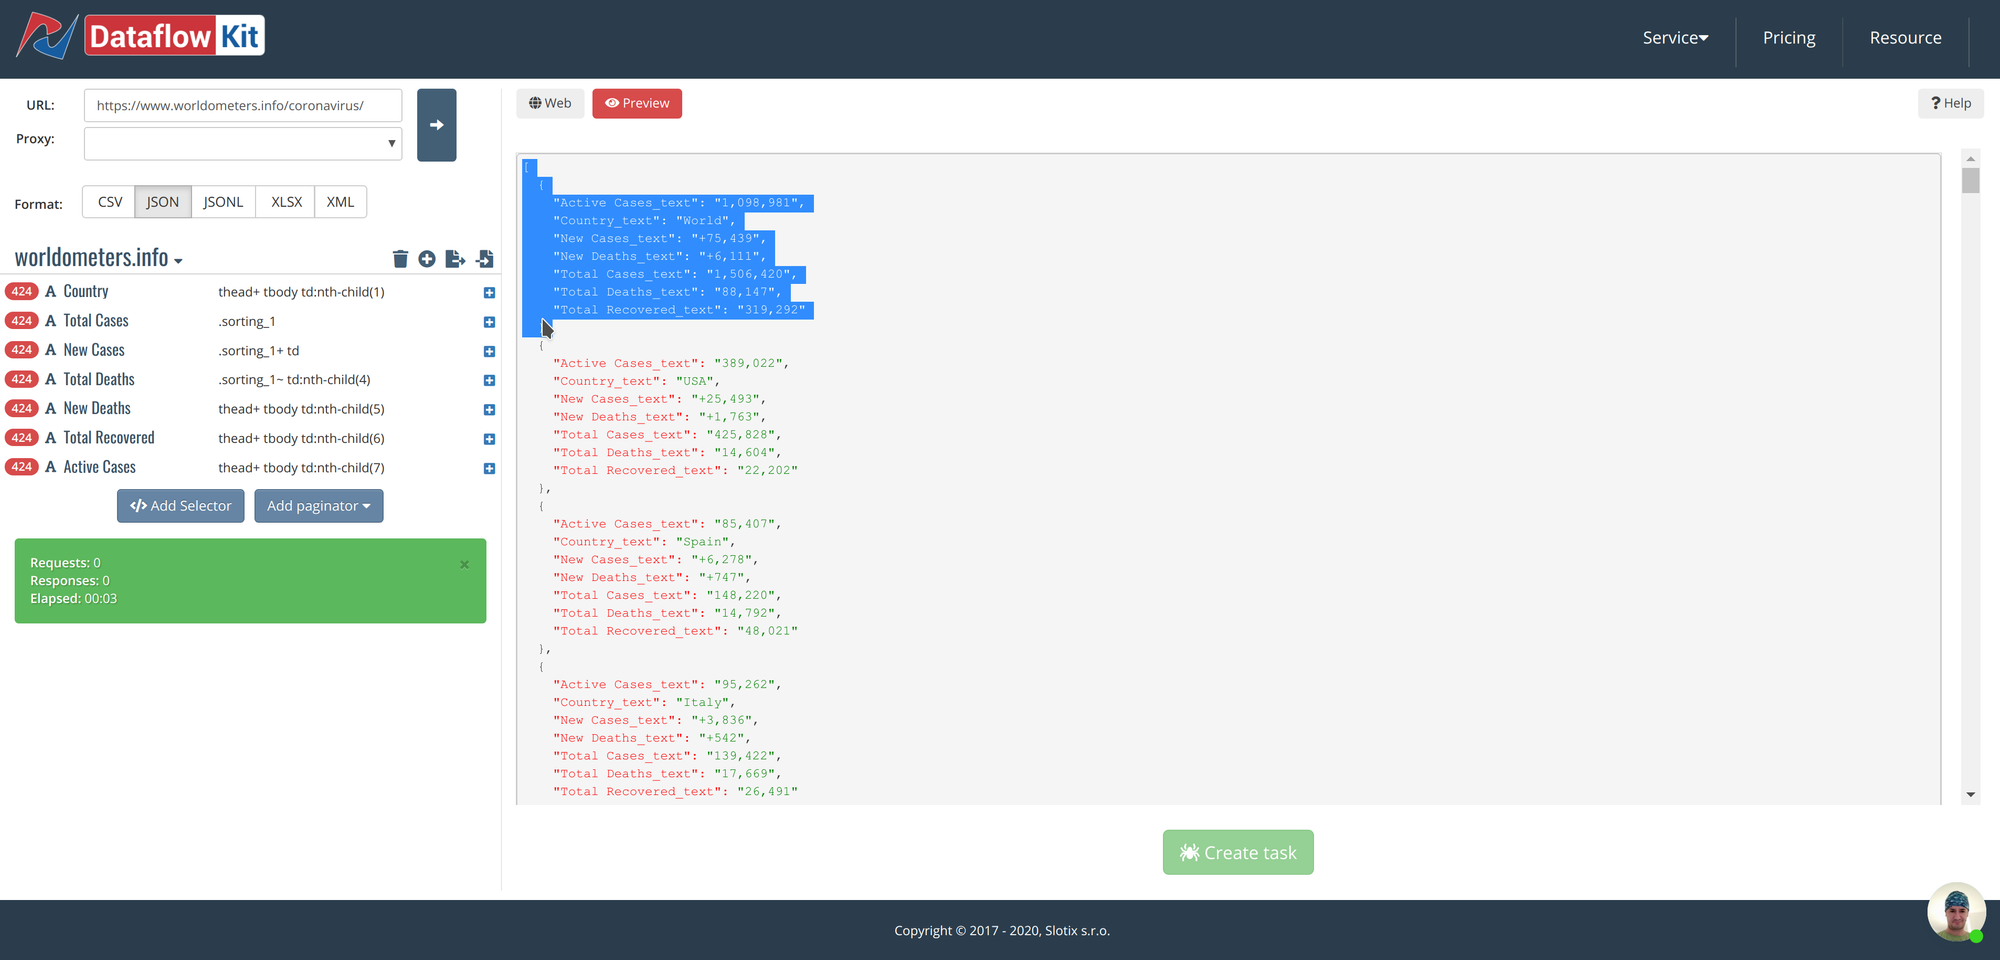Switch to Preview view

click(637, 103)
